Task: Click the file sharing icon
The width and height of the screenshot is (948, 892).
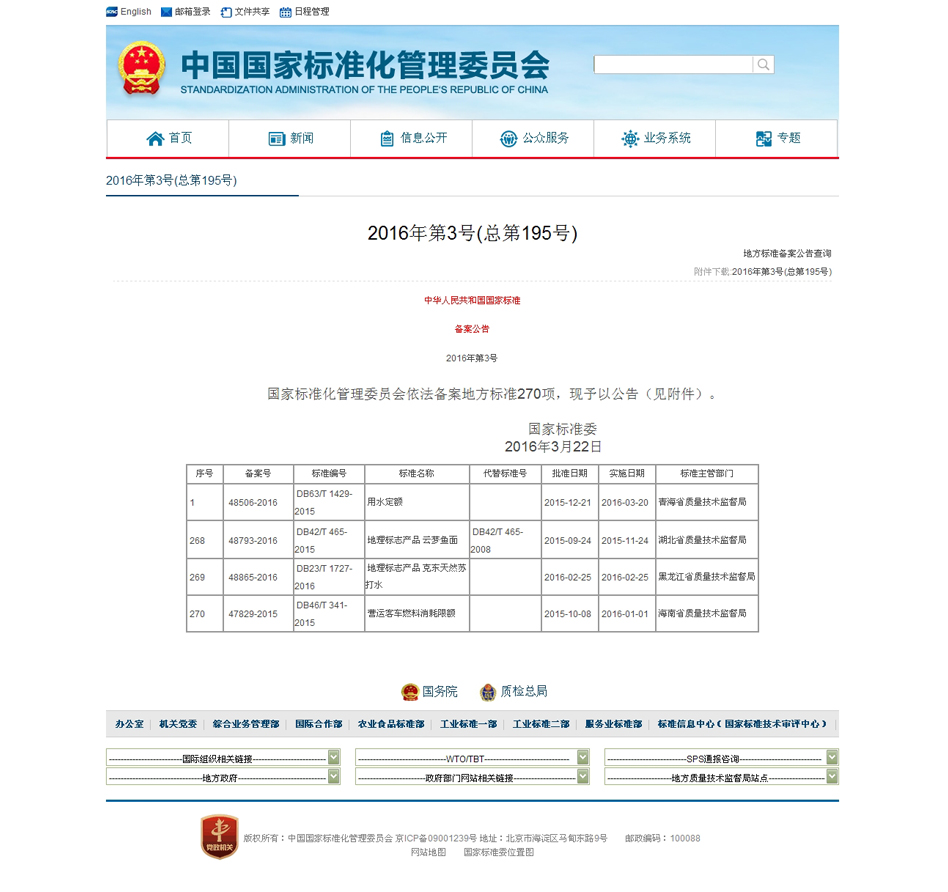Action: [x=226, y=12]
